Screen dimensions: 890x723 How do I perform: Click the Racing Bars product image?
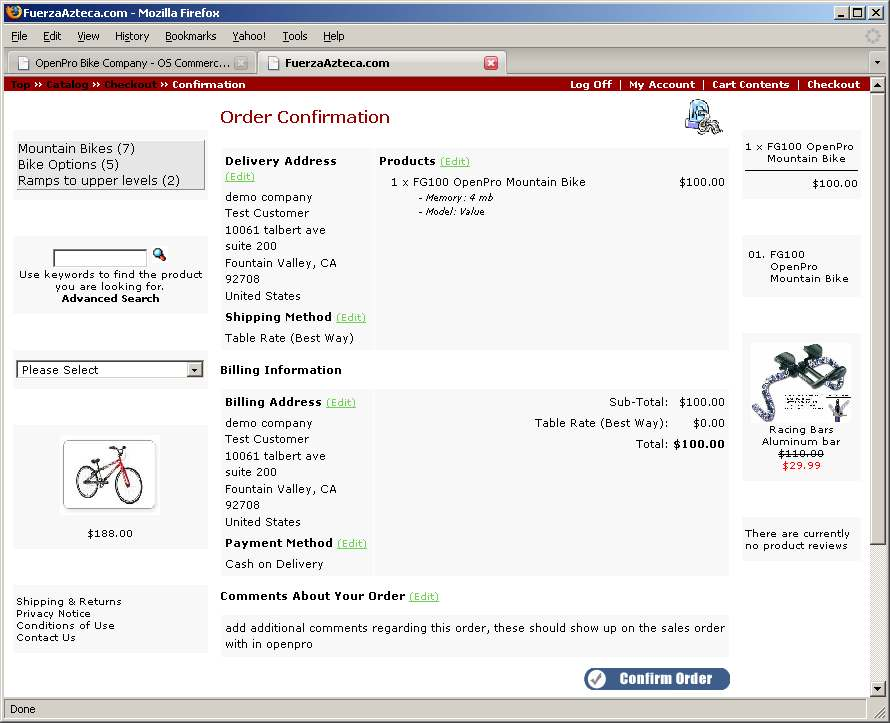[802, 384]
